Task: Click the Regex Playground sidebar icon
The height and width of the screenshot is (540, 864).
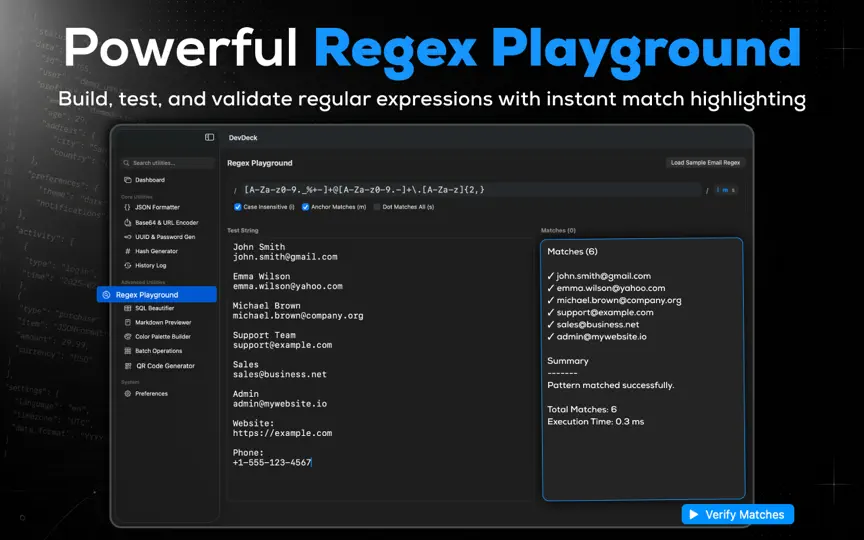Action: [x=106, y=295]
